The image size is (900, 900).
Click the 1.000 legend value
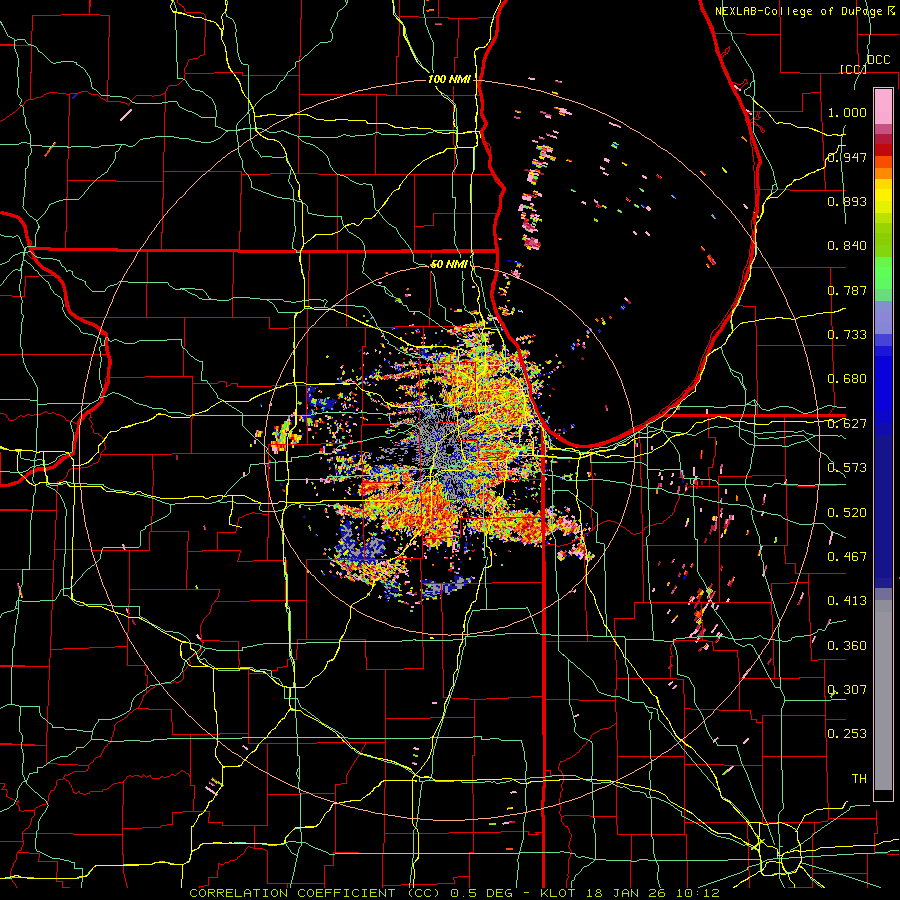(x=847, y=112)
